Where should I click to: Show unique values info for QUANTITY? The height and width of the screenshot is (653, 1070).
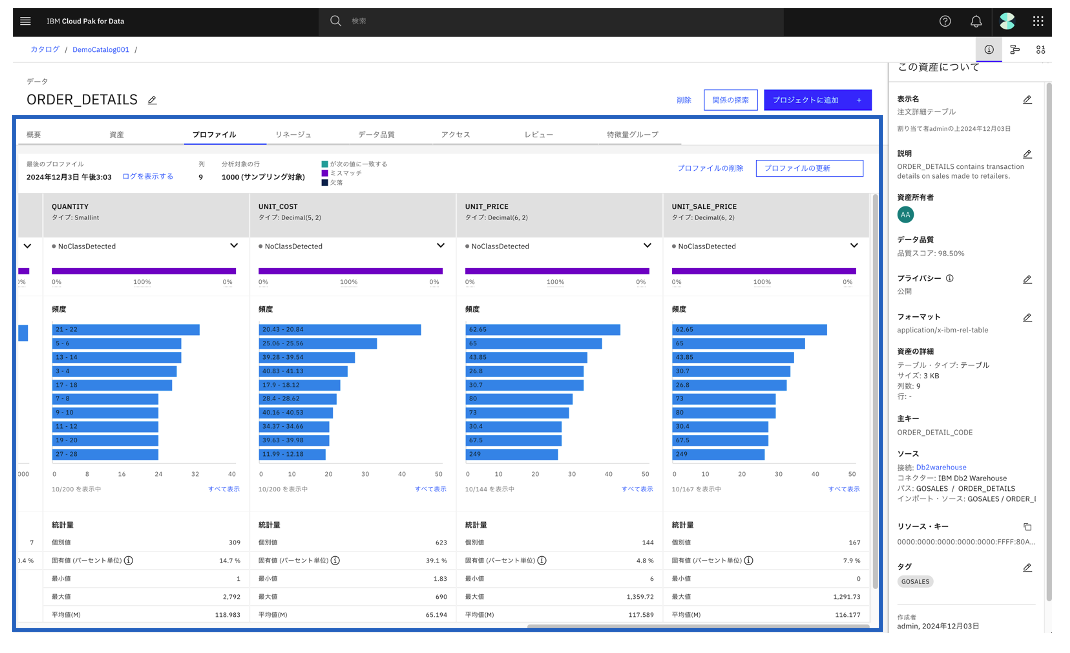click(128, 560)
